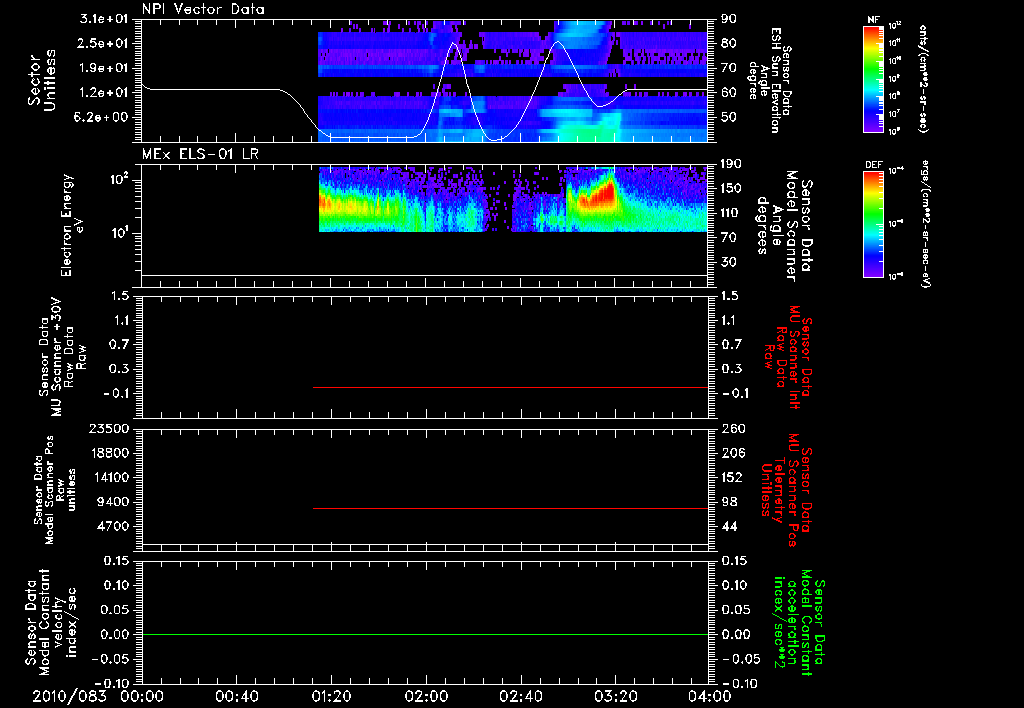Click the 'ergs/(cm**2-sr-sec-eV)' units label
The height and width of the screenshot is (708, 1024).
pos(926,224)
